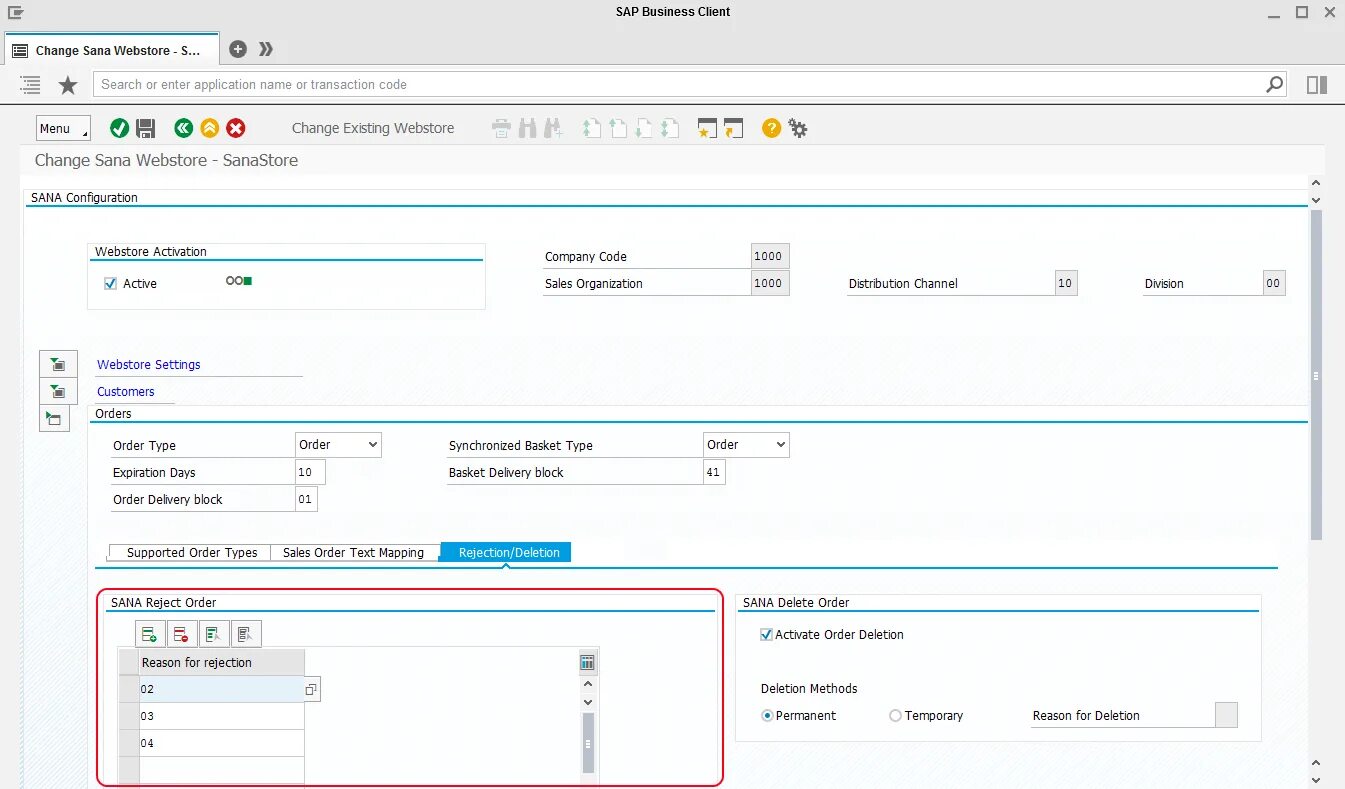Expand the Menu dropdown
Image resolution: width=1345 pixels, height=789 pixels.
click(62, 128)
